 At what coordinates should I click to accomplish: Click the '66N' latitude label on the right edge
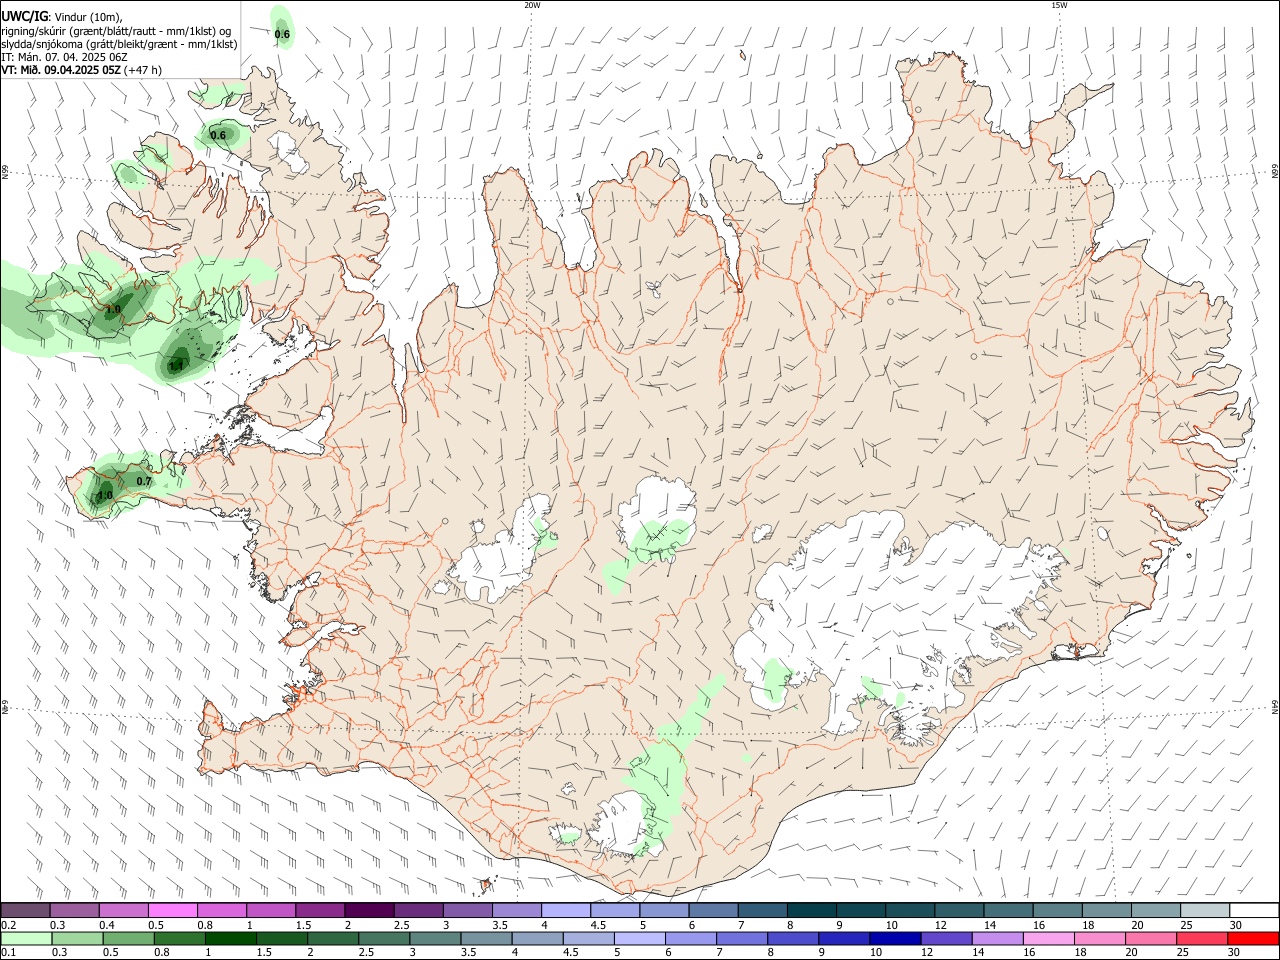pyautogui.click(x=1275, y=173)
